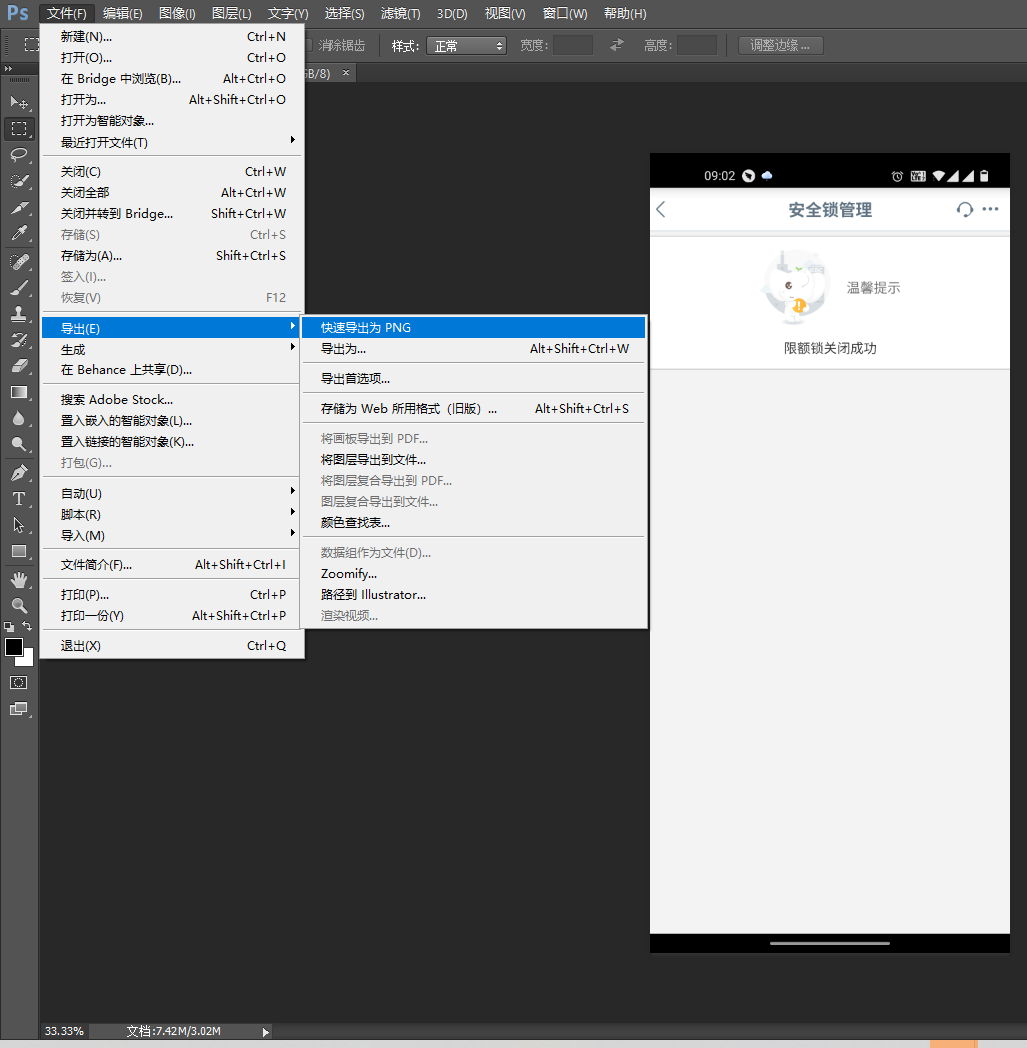1027x1048 pixels.
Task: Click the 调整边缘 button
Action: pyautogui.click(x=780, y=46)
